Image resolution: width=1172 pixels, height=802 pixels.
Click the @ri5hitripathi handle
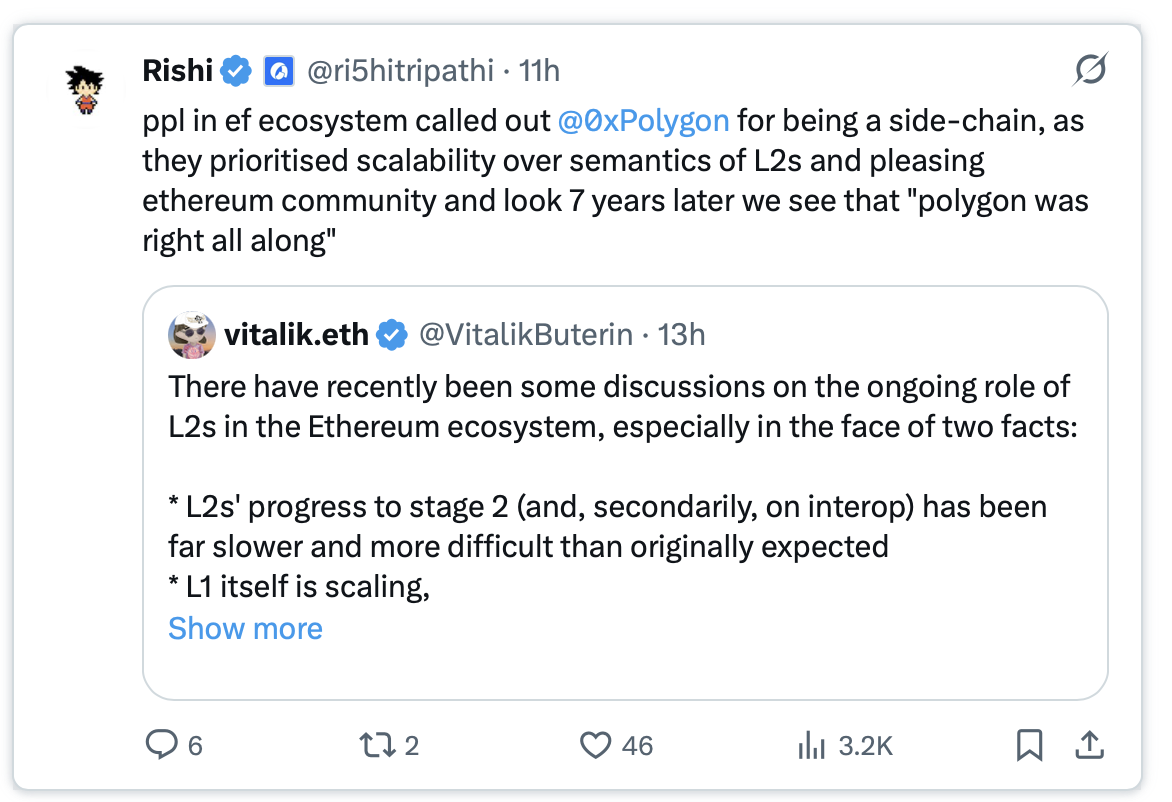[x=399, y=70]
